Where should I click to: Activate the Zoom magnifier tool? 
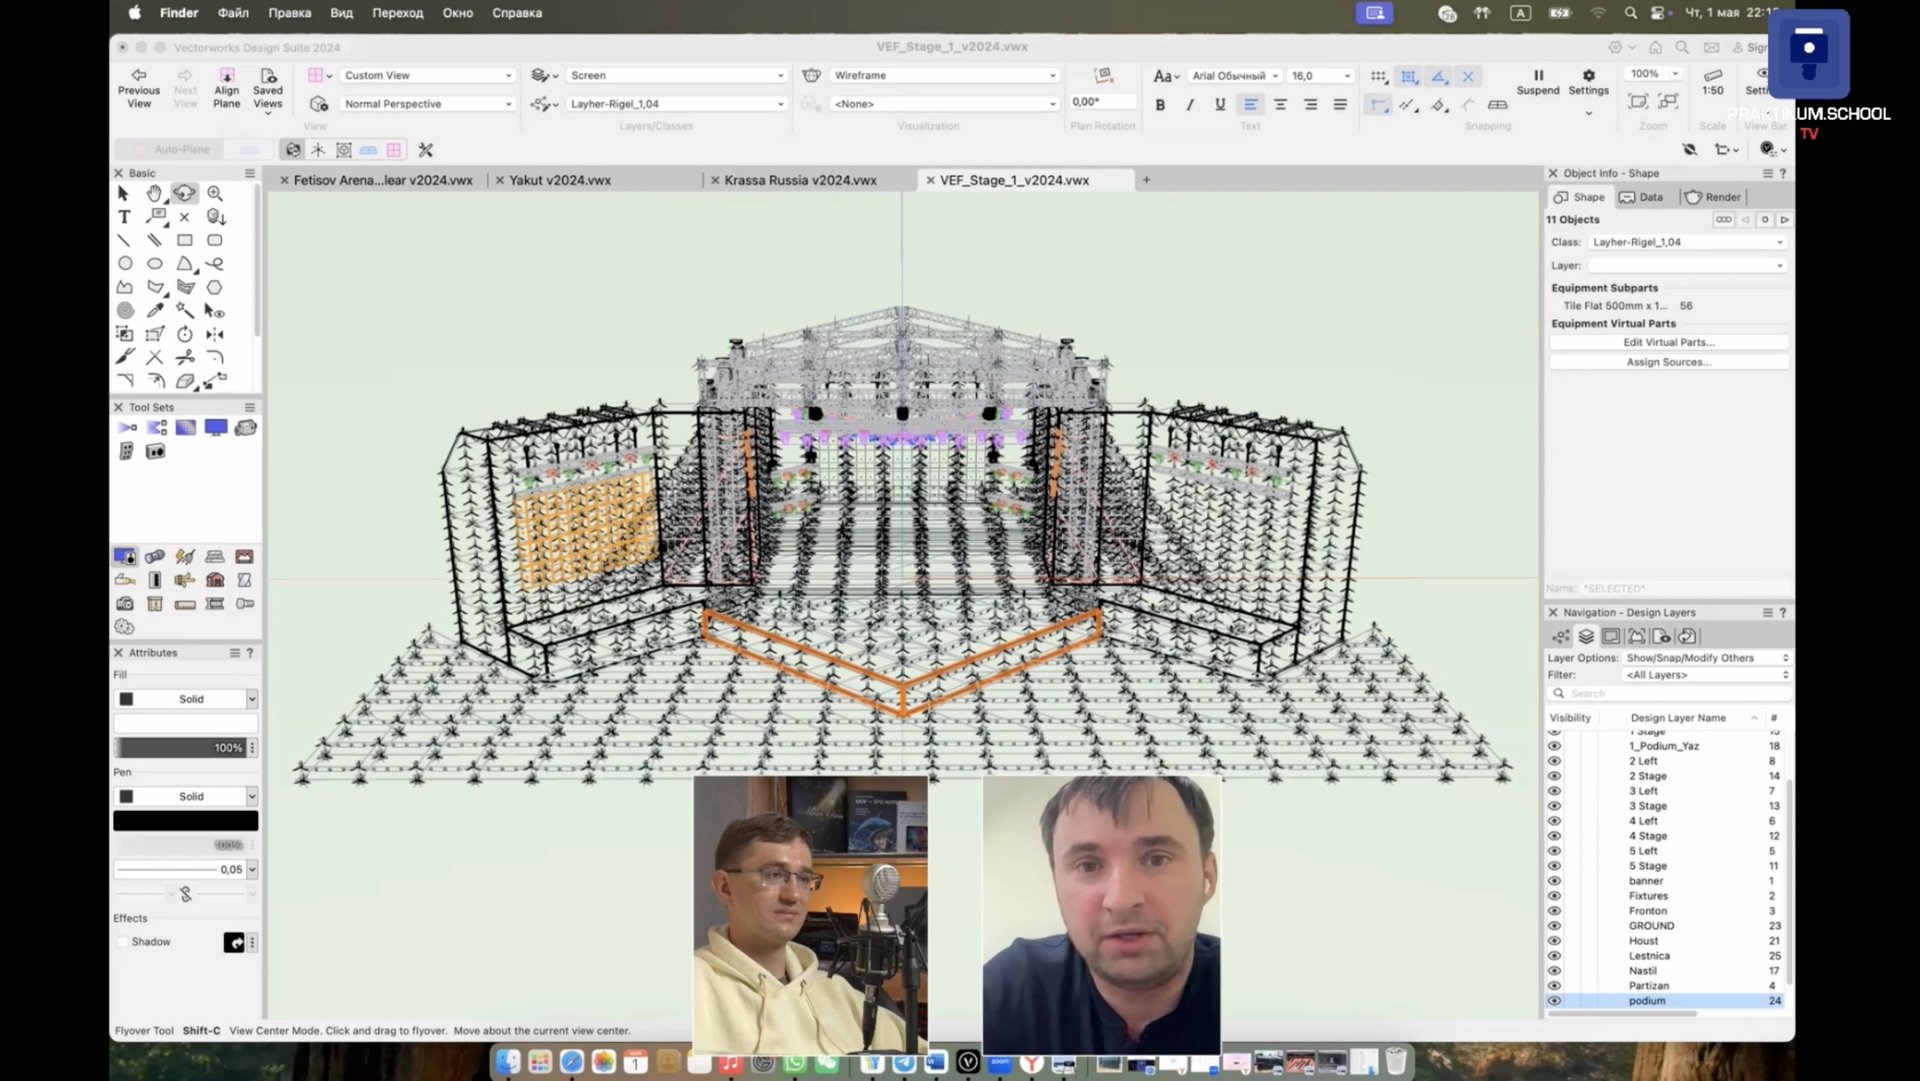coord(215,193)
